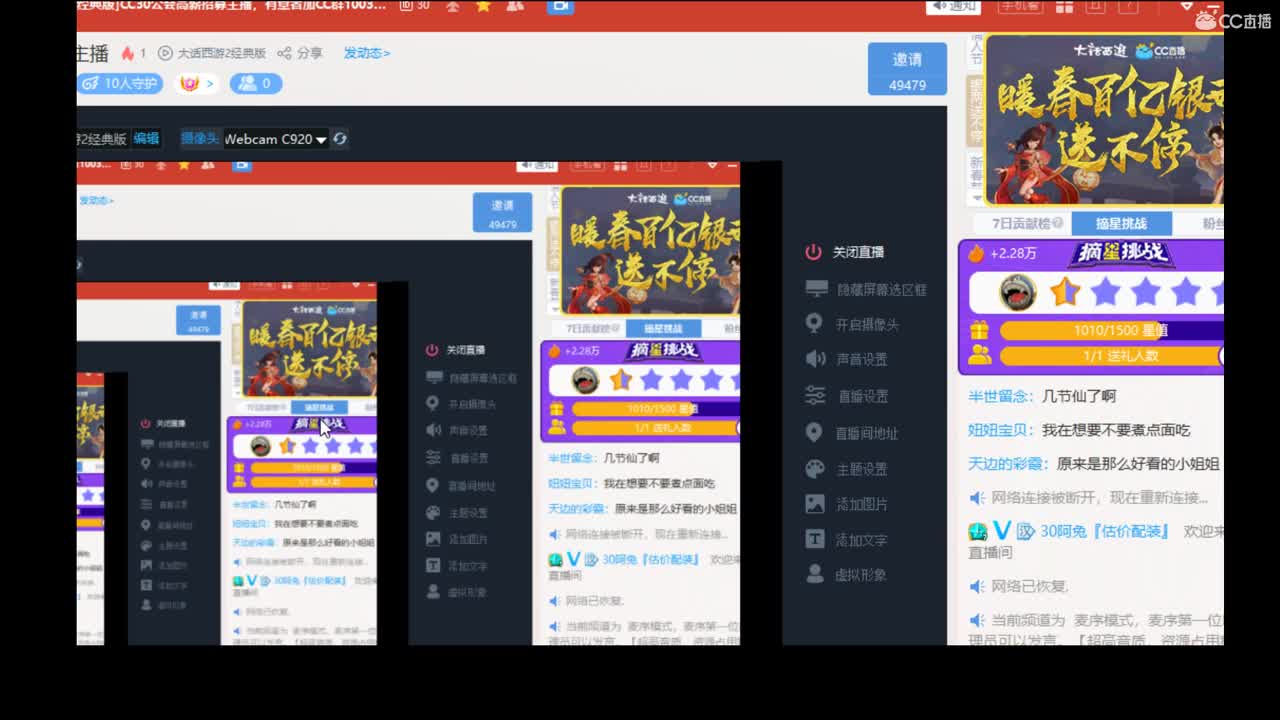Choose 添加图片 to add an image
The width and height of the screenshot is (1280, 720).
click(862, 504)
